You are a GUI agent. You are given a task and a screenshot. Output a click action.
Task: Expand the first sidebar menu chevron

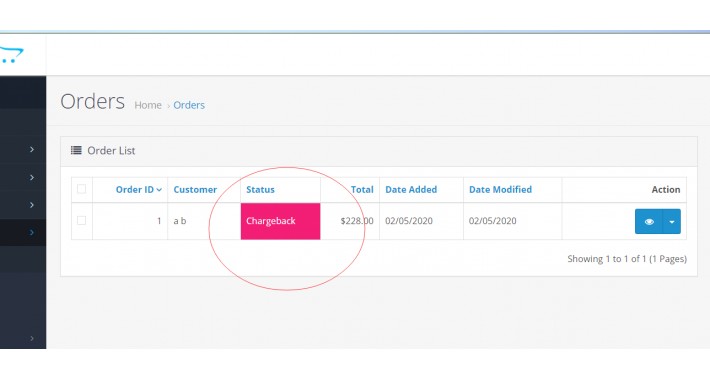tap(32, 149)
